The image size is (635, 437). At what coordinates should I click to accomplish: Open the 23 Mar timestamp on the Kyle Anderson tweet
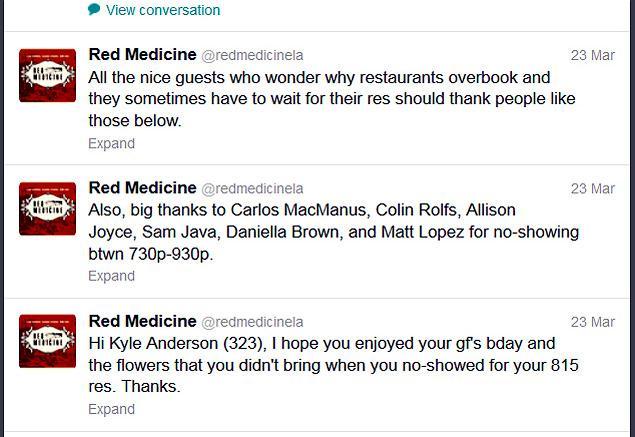coord(592,322)
